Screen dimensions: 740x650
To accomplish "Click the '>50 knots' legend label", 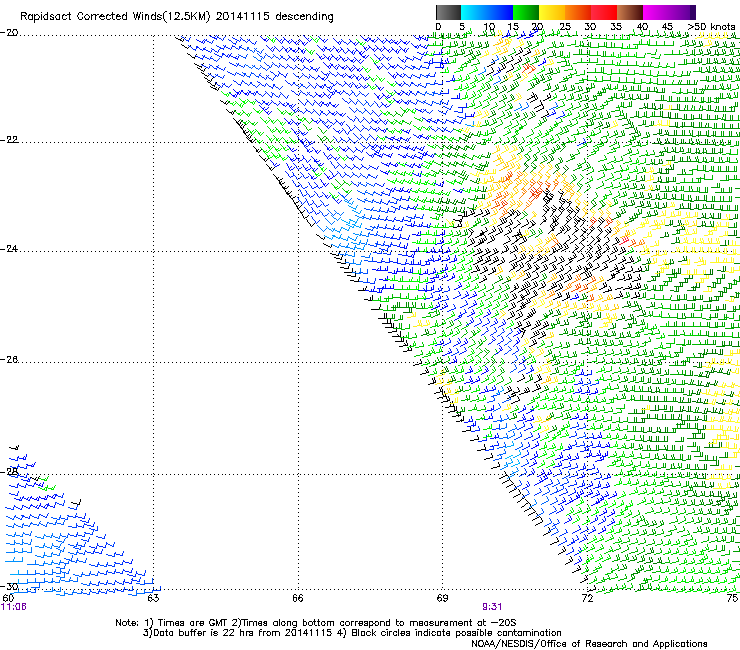I will 711,27.
